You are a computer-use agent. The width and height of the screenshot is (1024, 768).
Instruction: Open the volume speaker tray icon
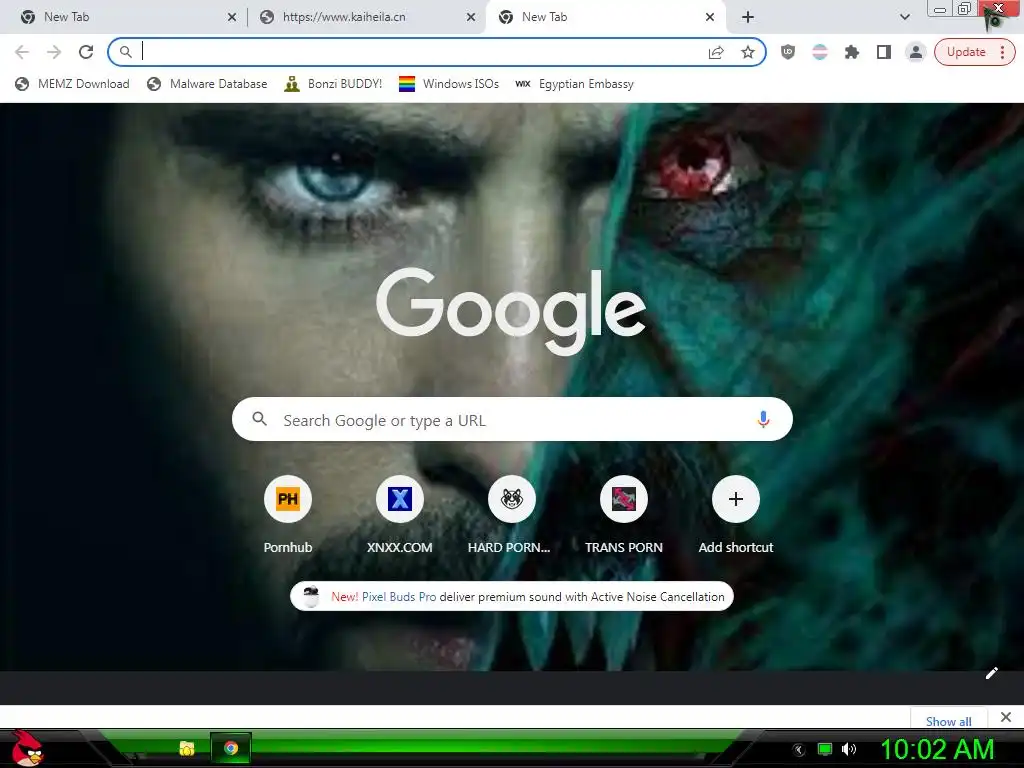pyautogui.click(x=848, y=750)
